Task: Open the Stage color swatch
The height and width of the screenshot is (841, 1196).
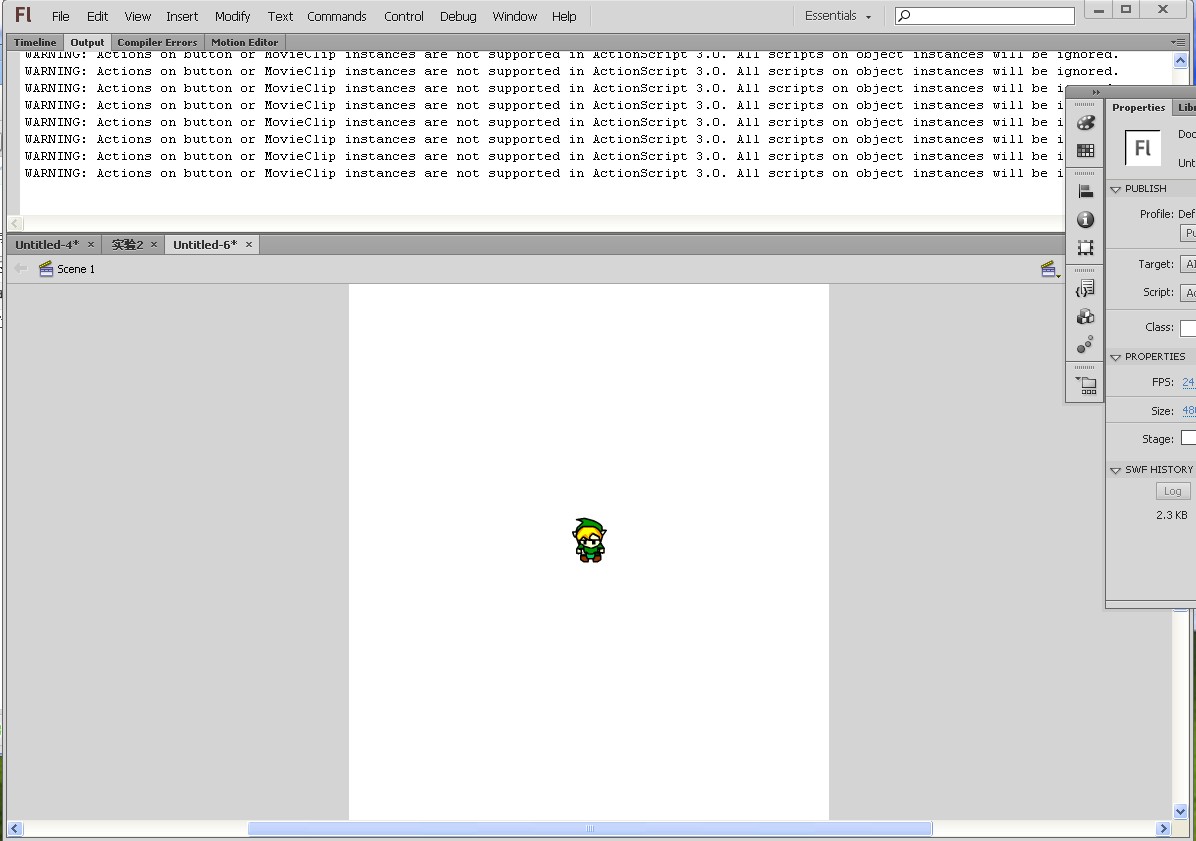Action: pos(1188,438)
